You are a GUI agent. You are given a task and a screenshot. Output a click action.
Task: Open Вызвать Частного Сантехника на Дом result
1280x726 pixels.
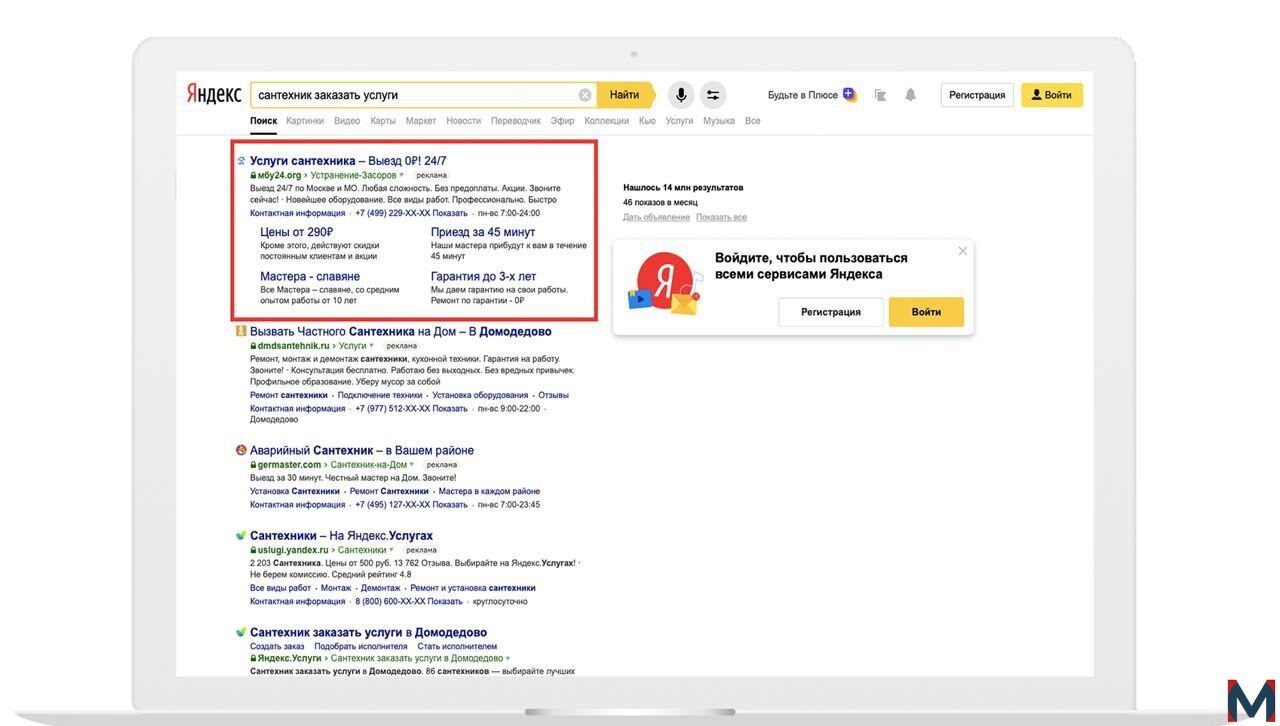click(400, 331)
